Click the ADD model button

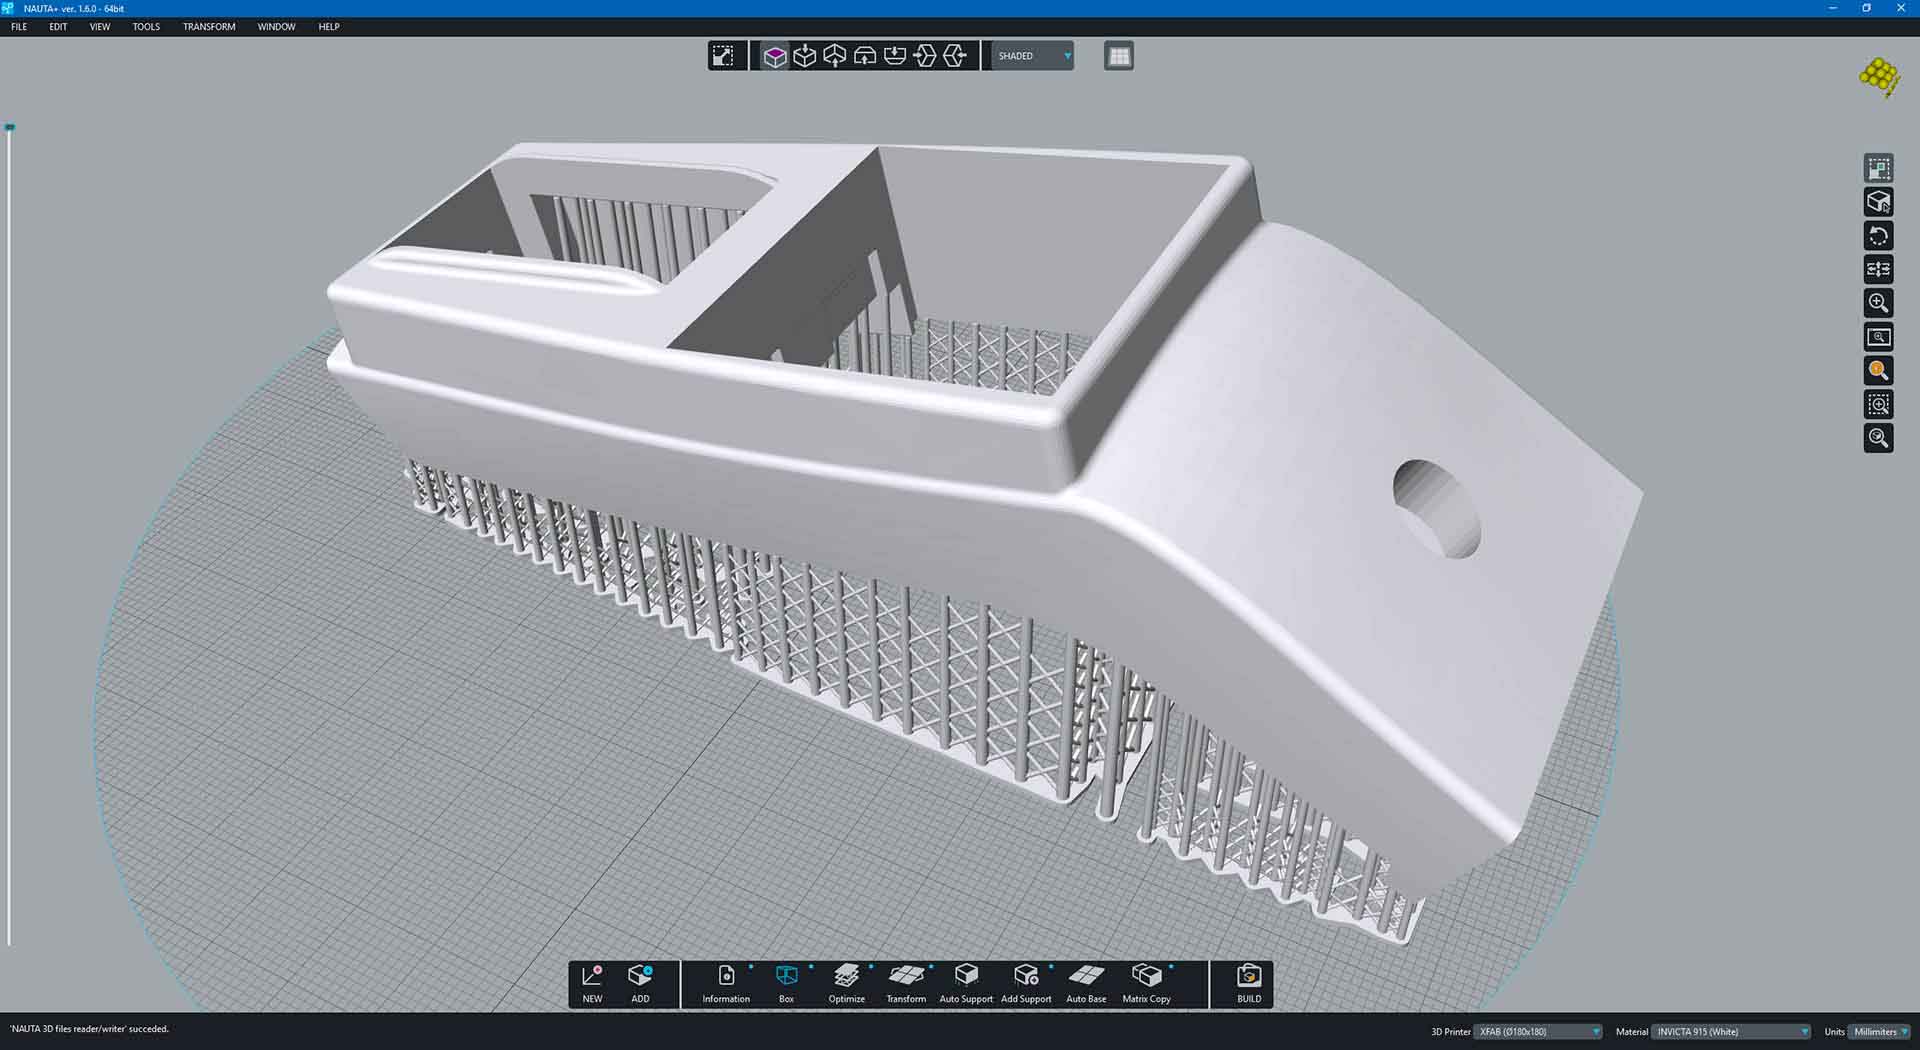tap(640, 984)
